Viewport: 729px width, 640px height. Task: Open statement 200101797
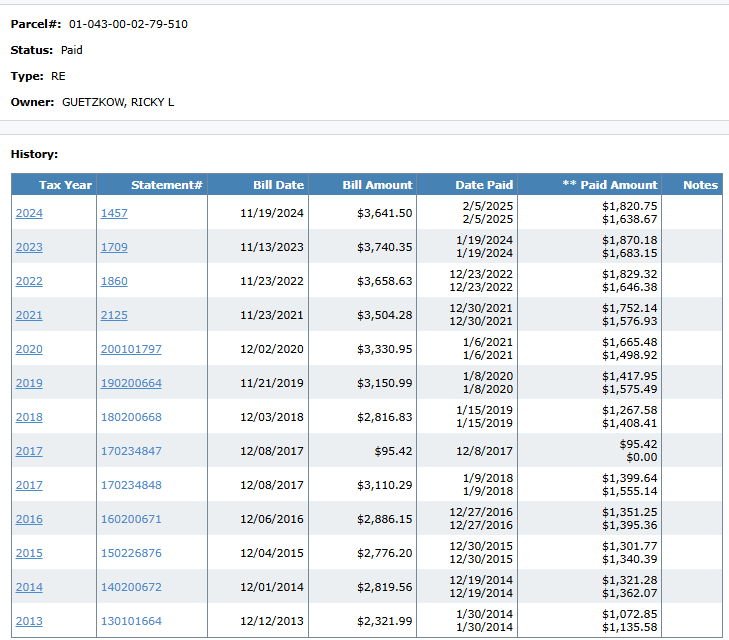pyautogui.click(x=131, y=349)
